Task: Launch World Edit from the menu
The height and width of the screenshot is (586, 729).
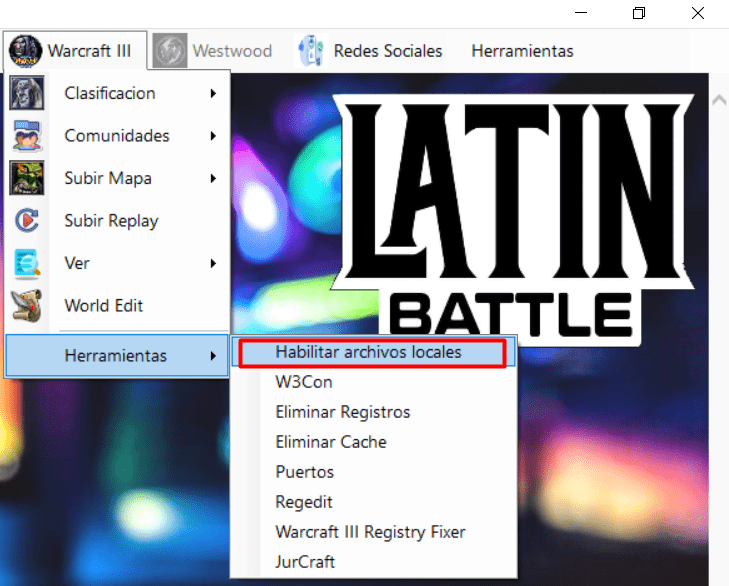Action: click(x=117, y=306)
